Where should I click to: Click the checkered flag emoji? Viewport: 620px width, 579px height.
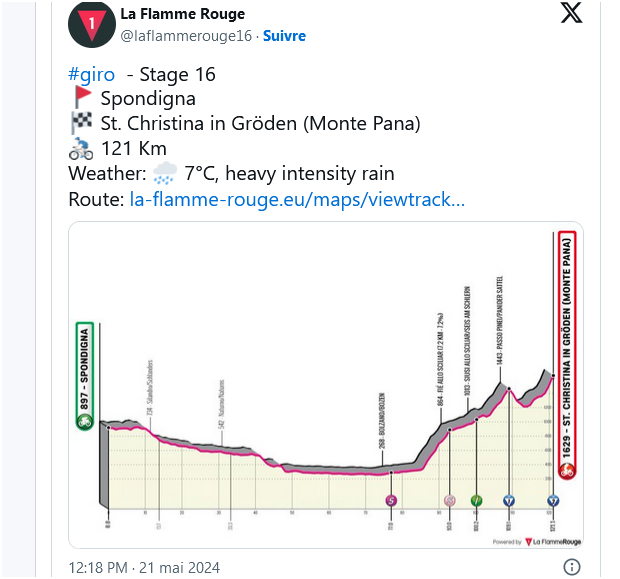83,123
